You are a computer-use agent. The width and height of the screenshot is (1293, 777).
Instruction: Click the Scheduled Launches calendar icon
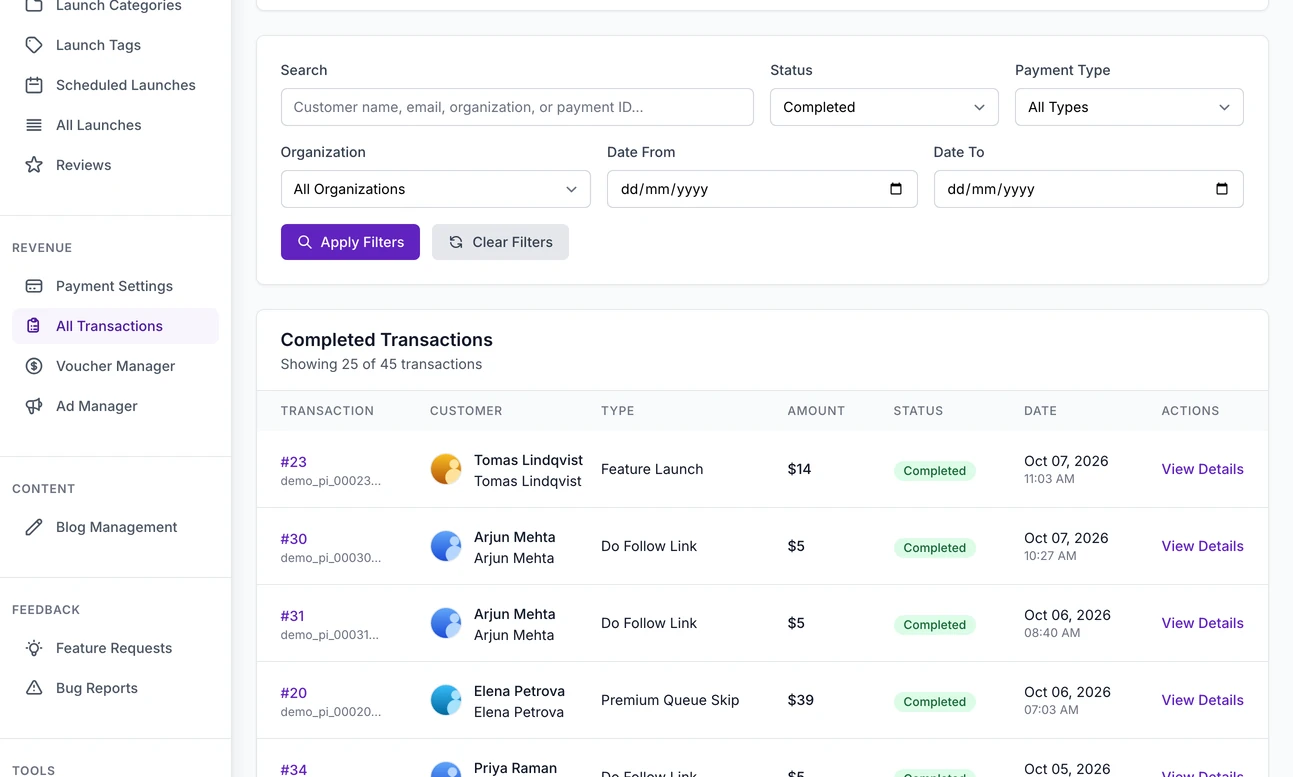34,85
